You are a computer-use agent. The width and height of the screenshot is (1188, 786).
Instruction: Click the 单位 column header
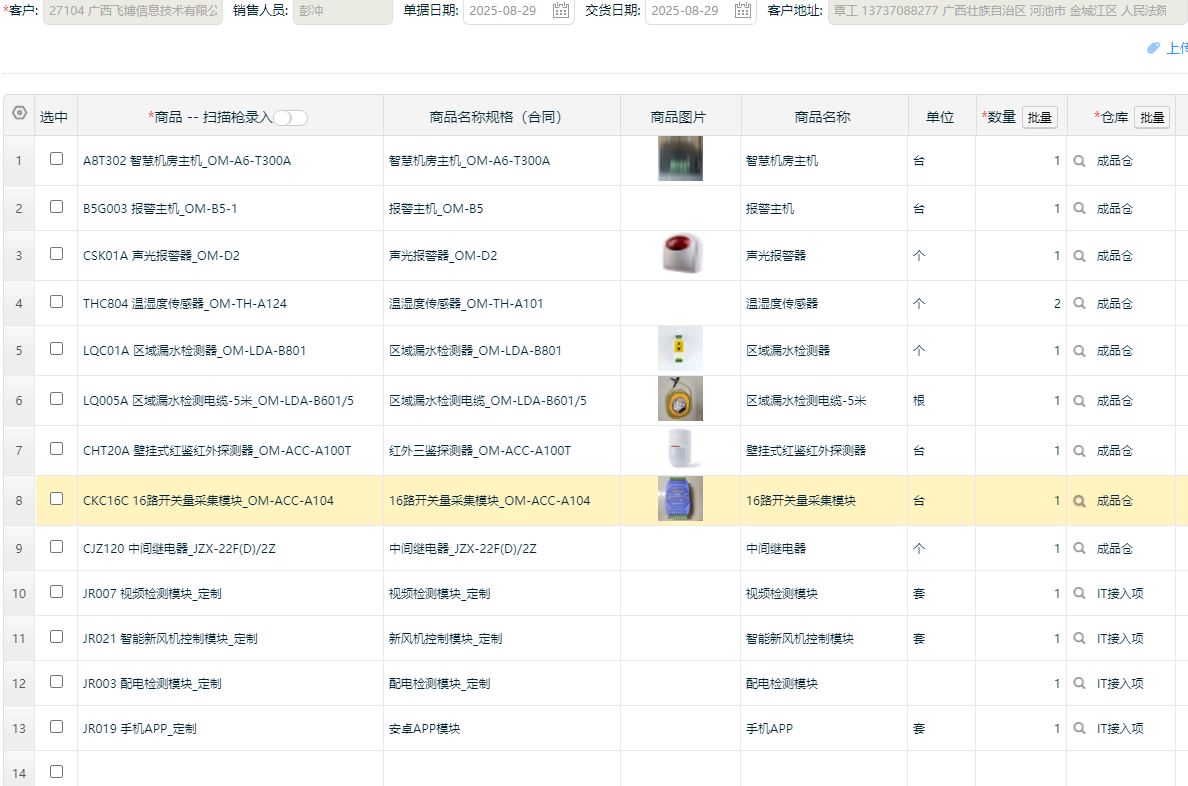(941, 117)
